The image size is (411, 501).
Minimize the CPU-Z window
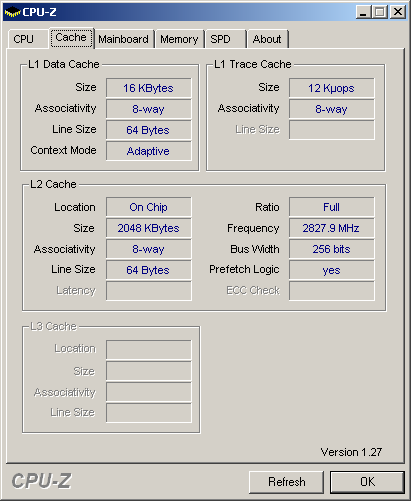pos(363,12)
